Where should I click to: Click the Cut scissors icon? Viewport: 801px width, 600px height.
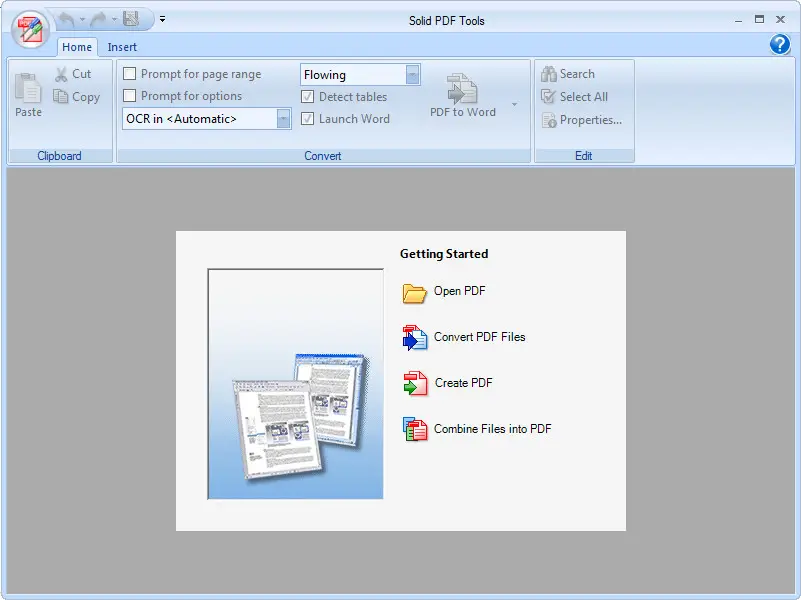tap(61, 75)
